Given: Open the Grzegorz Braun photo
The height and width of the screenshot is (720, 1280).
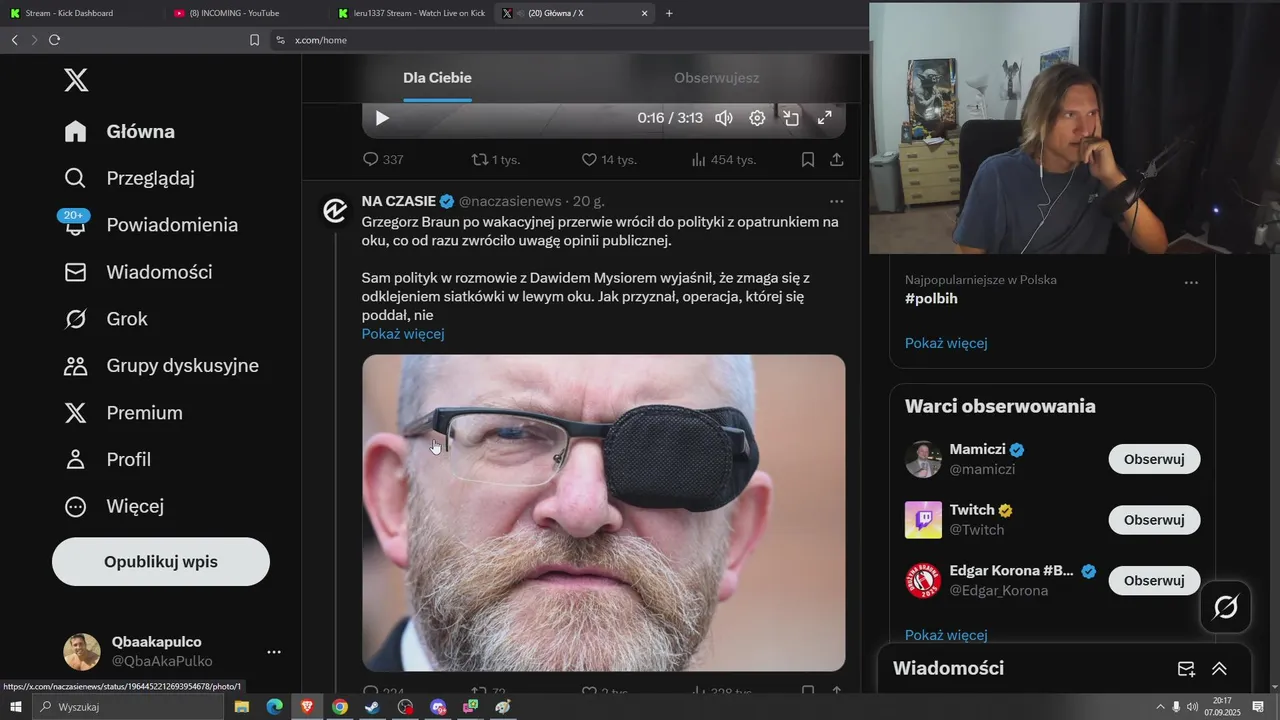Looking at the screenshot, I should tap(604, 513).
